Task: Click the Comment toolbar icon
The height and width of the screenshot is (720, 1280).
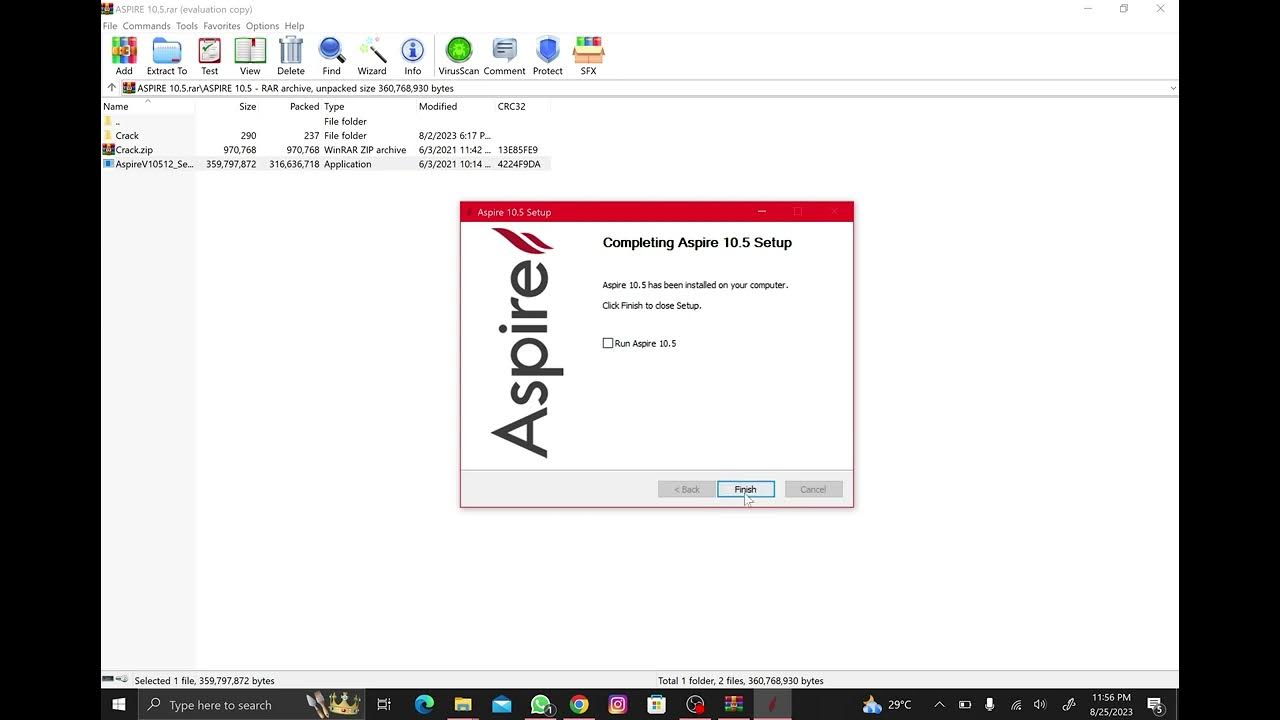Action: pyautogui.click(x=505, y=56)
